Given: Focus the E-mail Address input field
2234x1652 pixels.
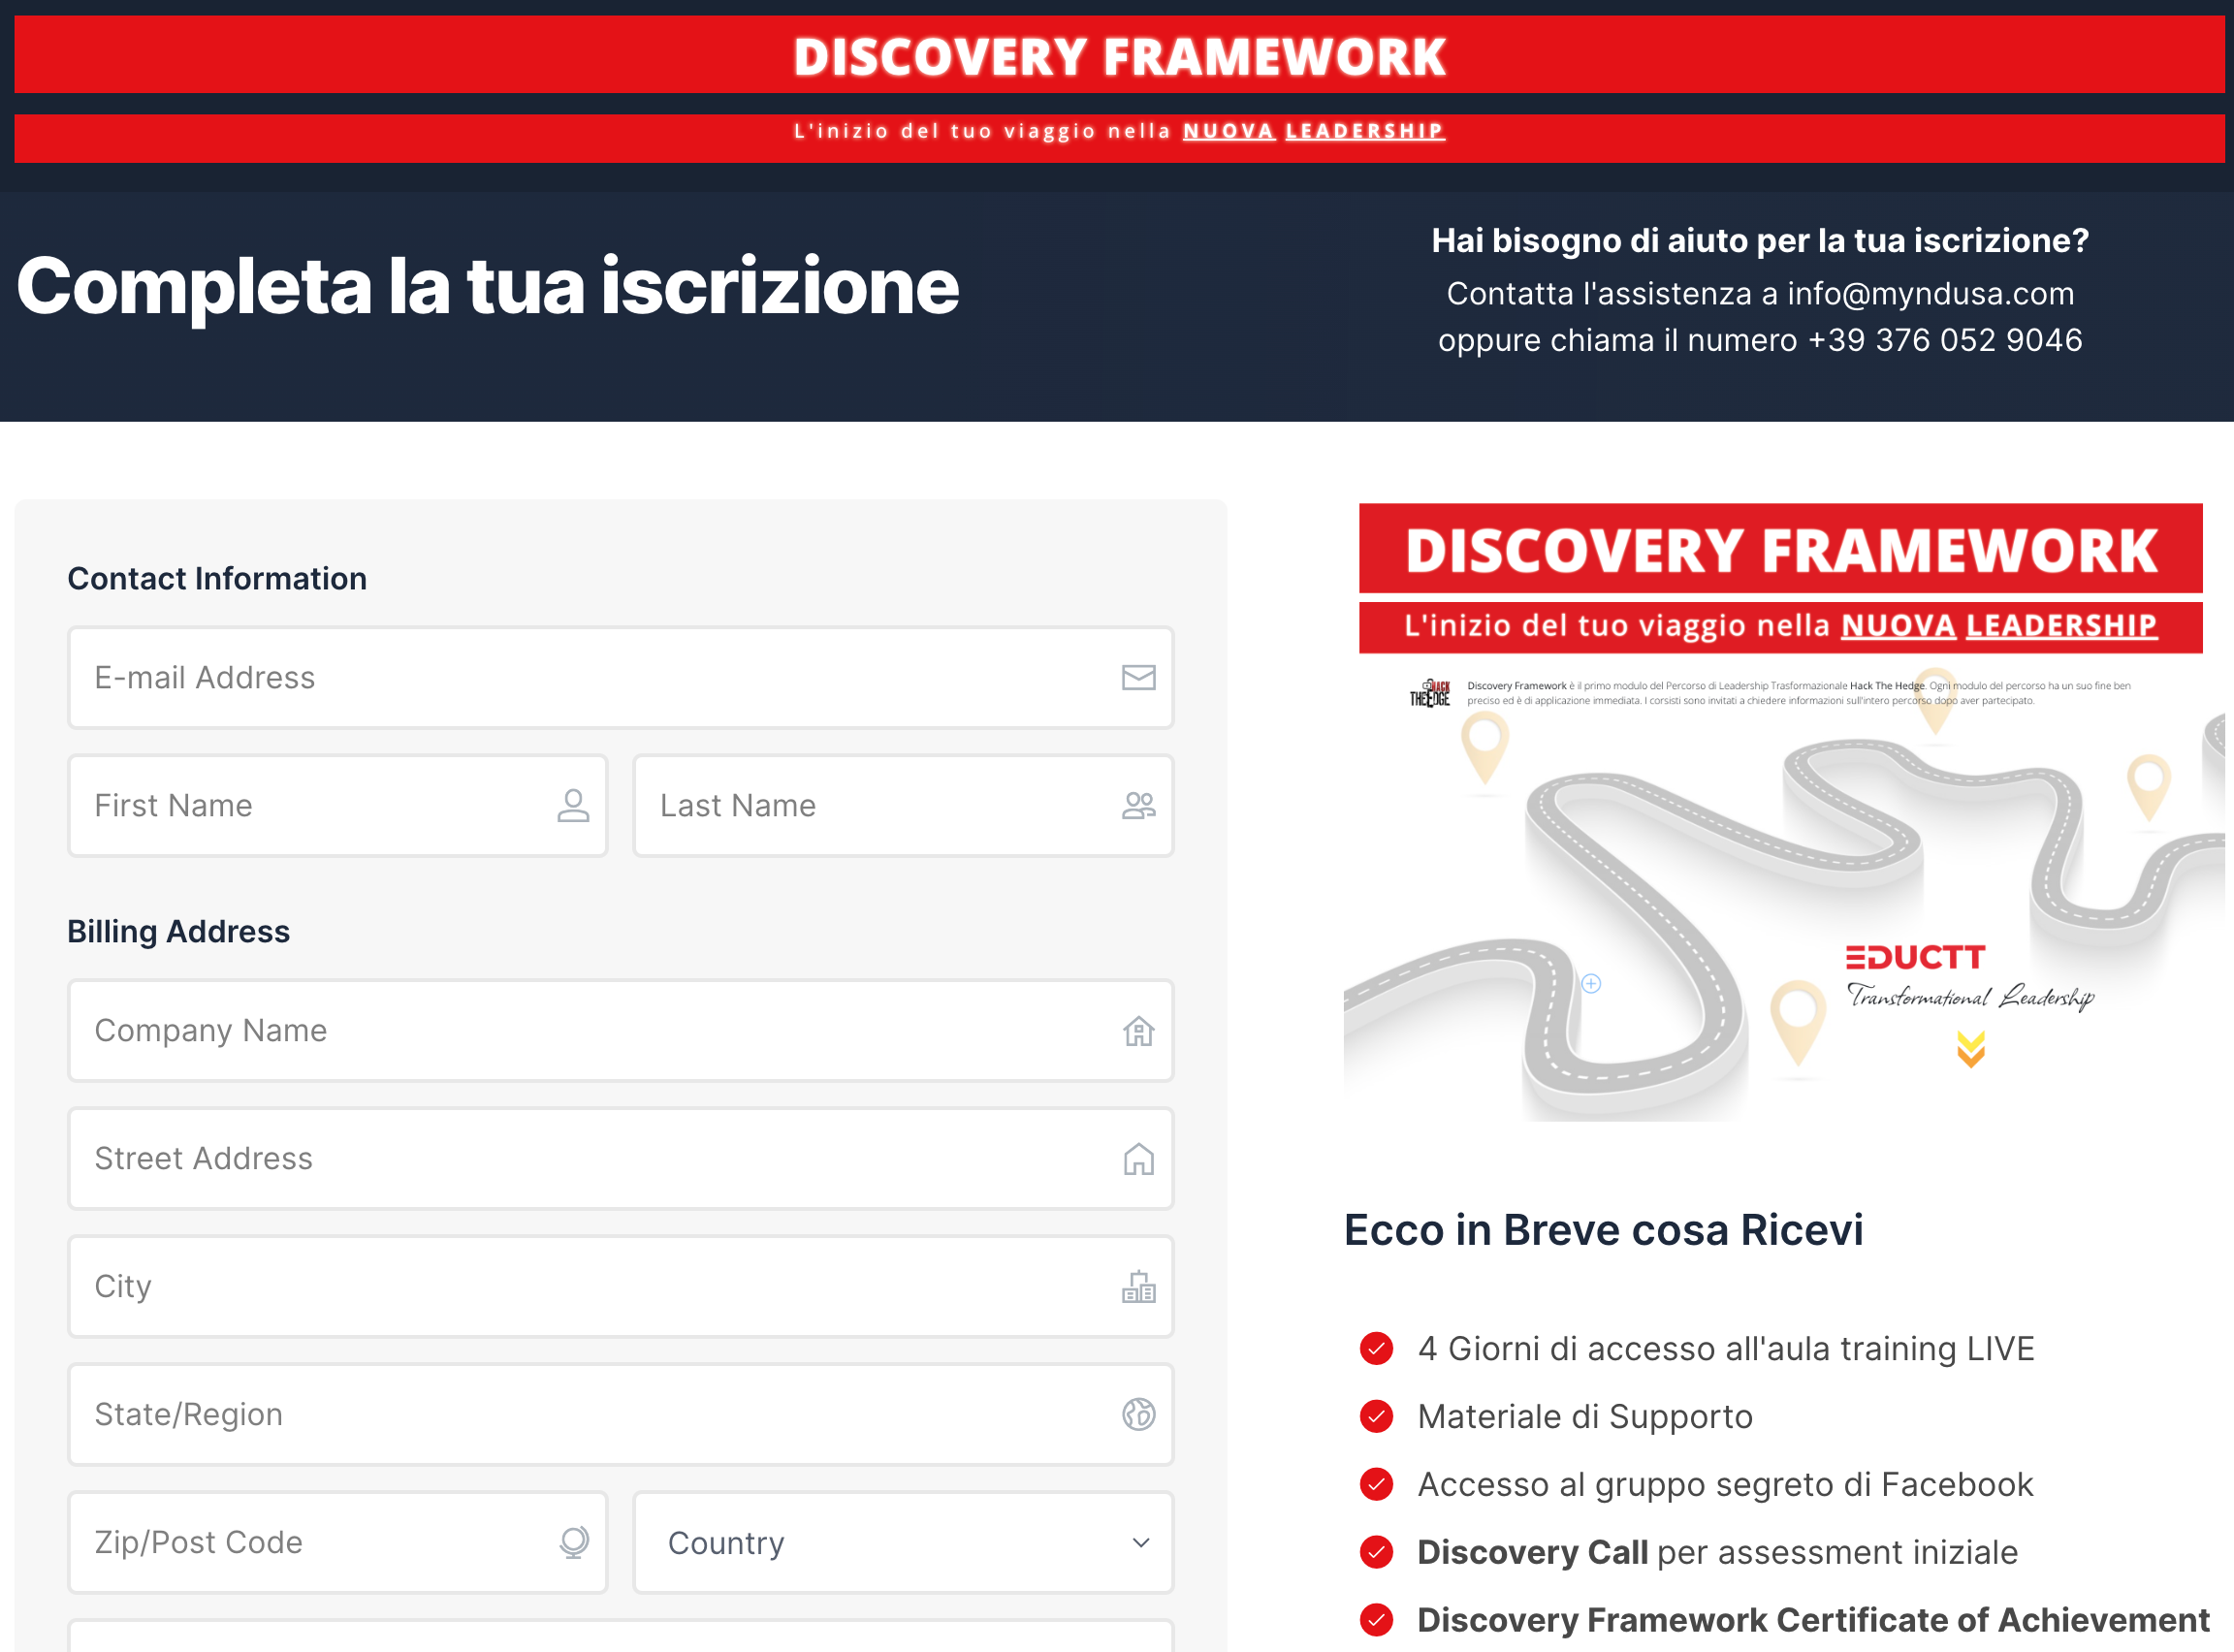Looking at the screenshot, I should coord(620,678).
